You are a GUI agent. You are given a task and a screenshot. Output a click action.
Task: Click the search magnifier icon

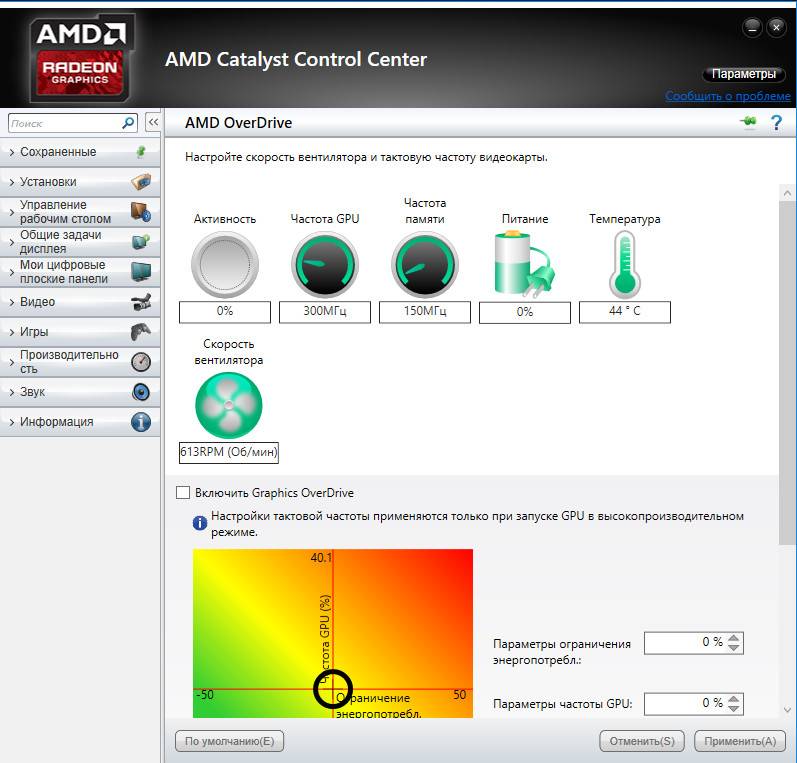(x=128, y=123)
